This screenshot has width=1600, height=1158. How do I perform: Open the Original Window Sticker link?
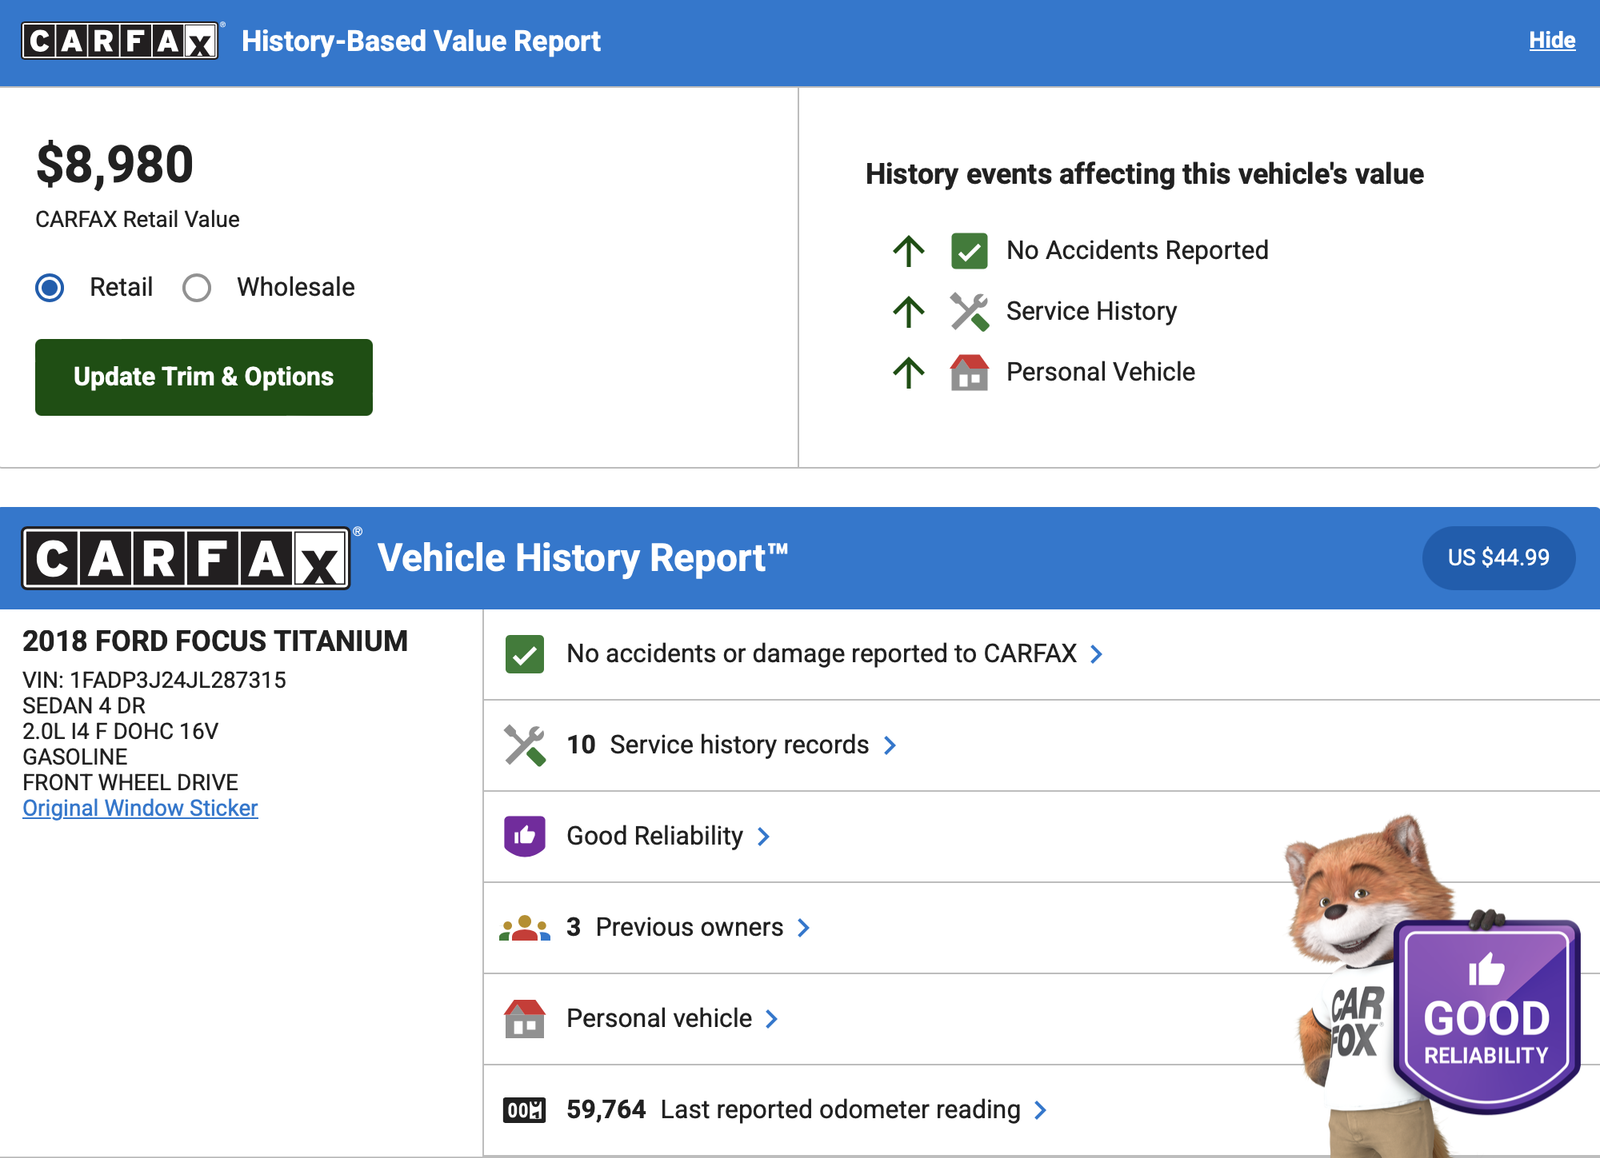tap(140, 808)
